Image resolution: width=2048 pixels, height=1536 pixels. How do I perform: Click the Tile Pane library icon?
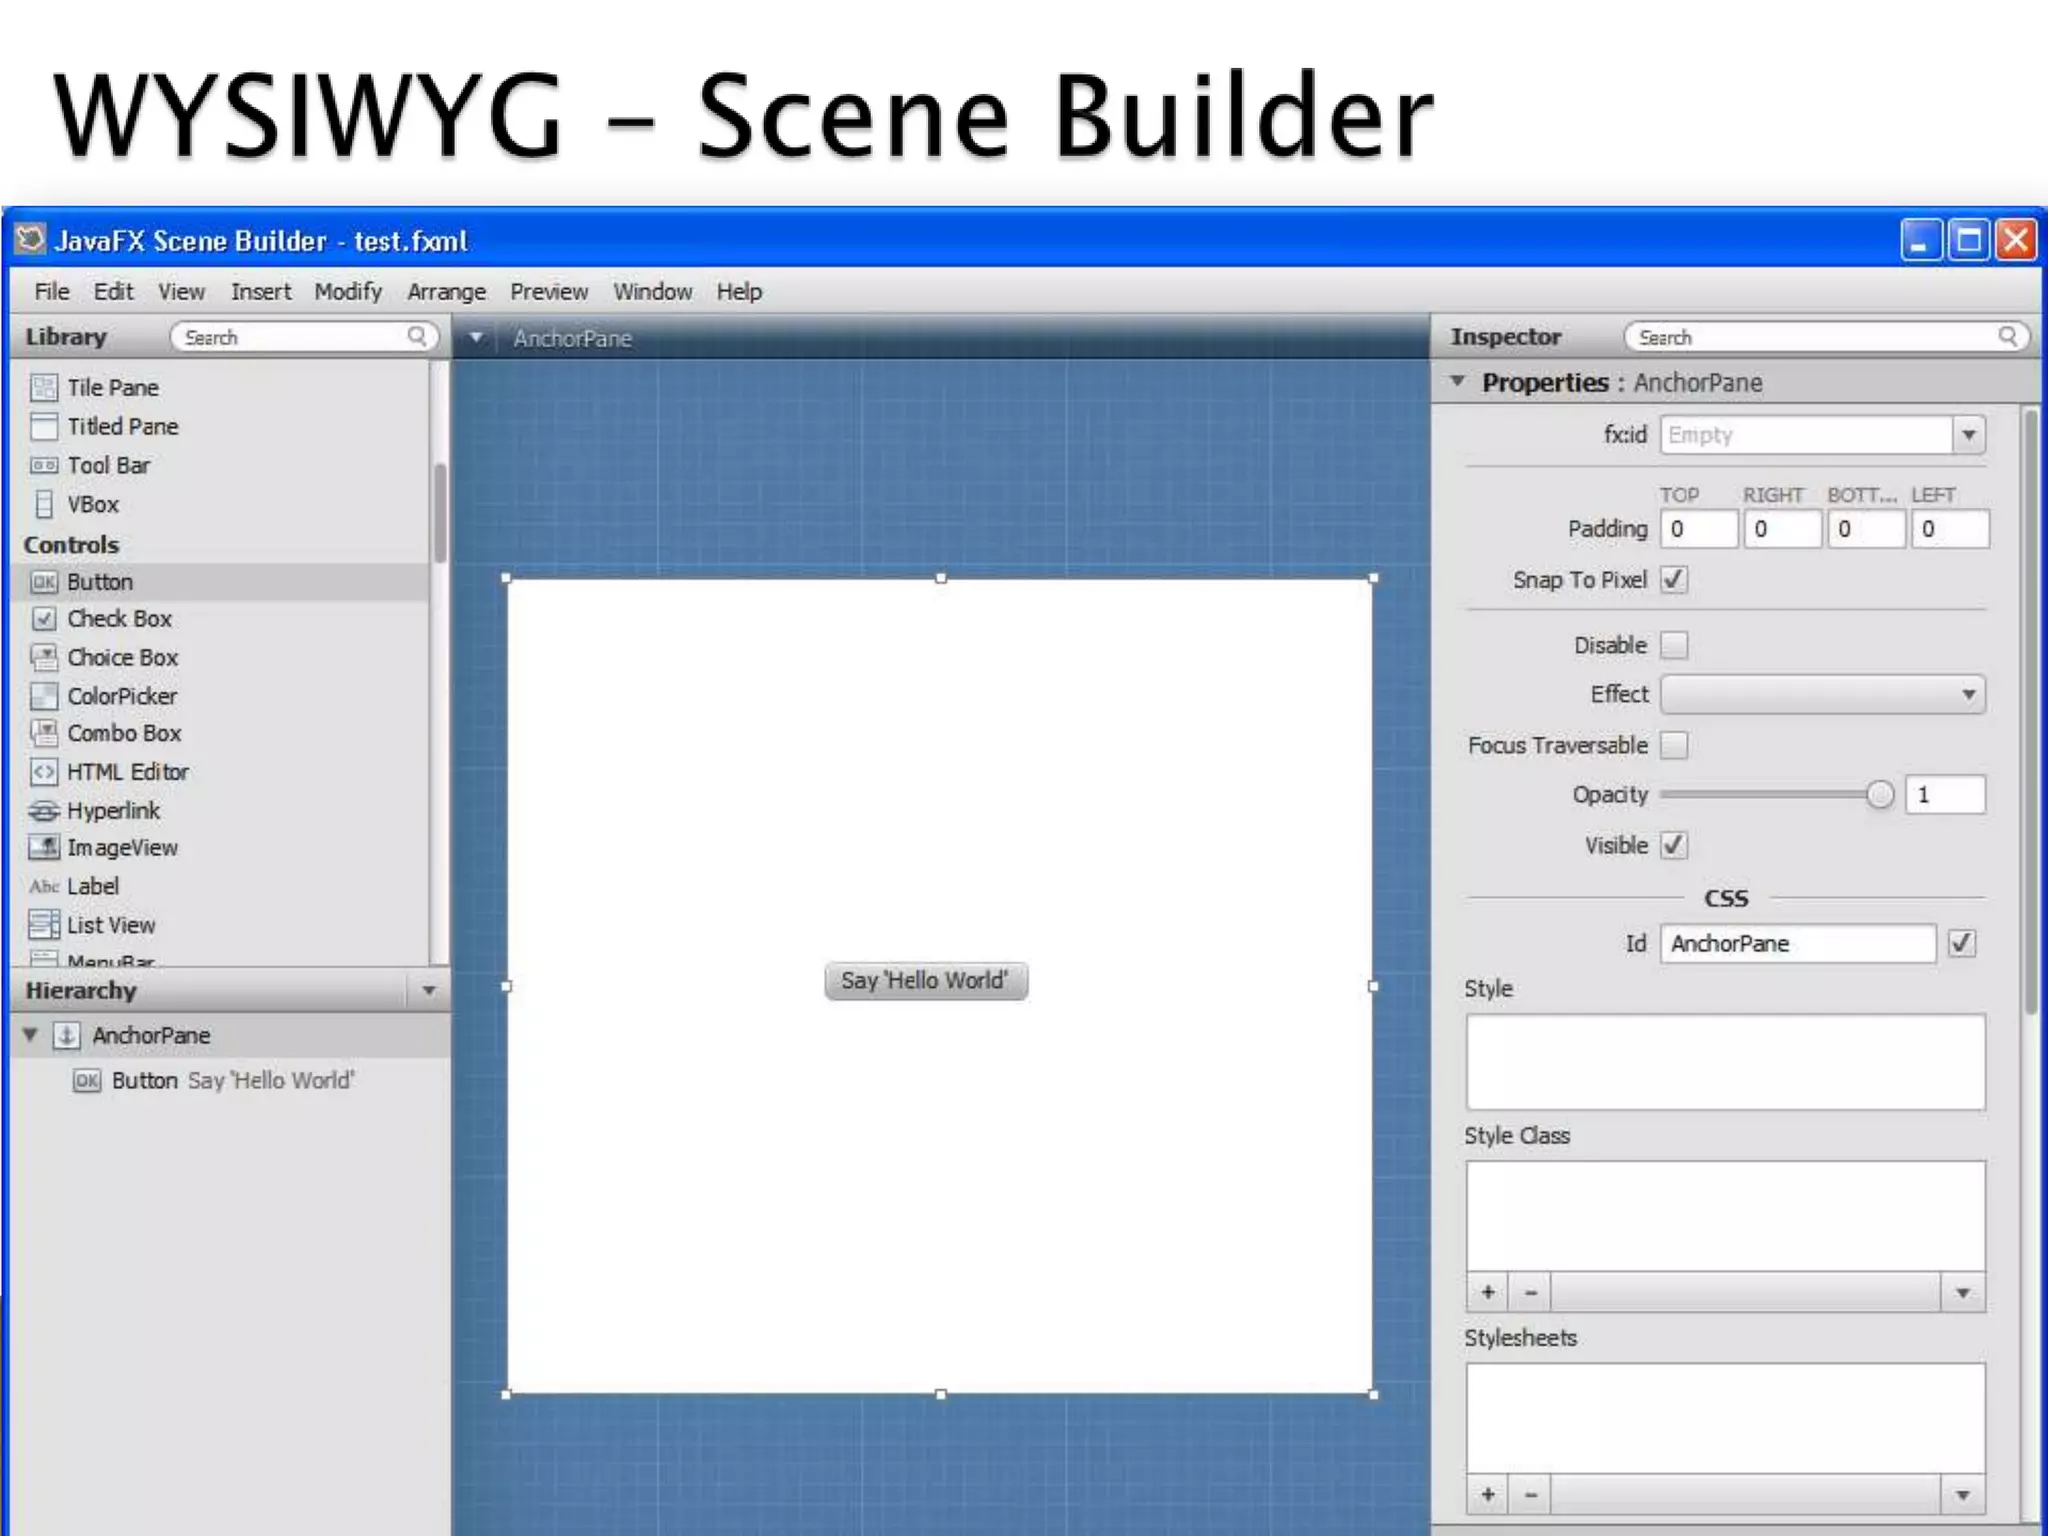coord(44,387)
